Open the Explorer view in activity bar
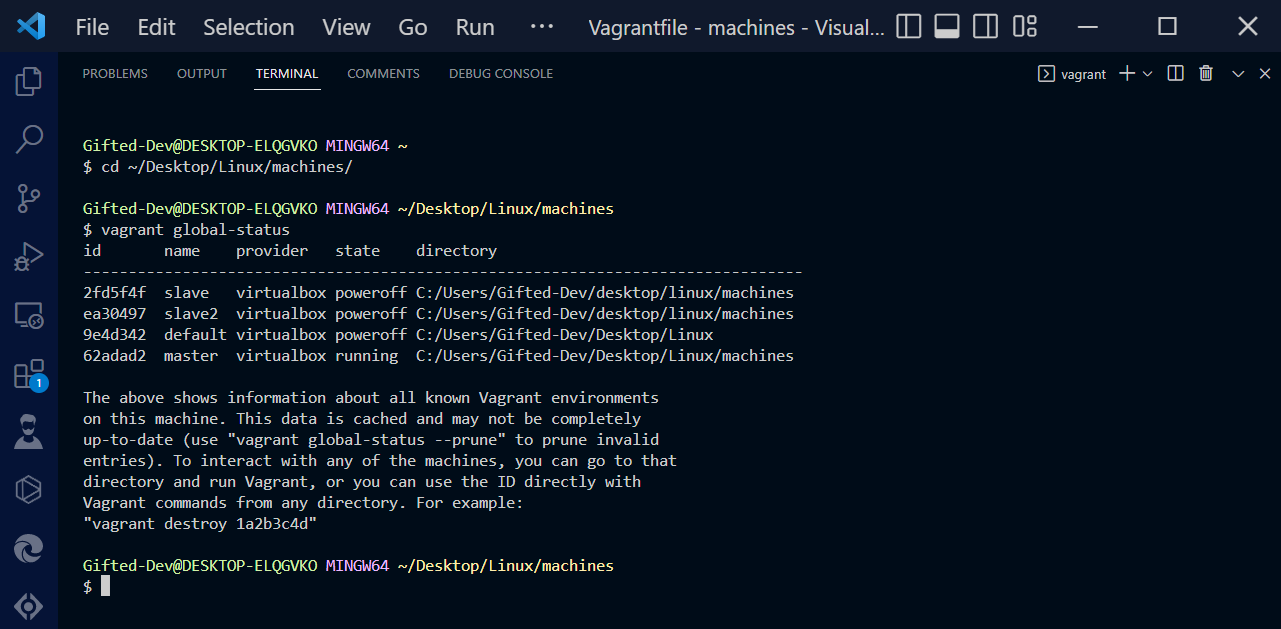Screen dimensions: 1281x629 tap(29, 81)
